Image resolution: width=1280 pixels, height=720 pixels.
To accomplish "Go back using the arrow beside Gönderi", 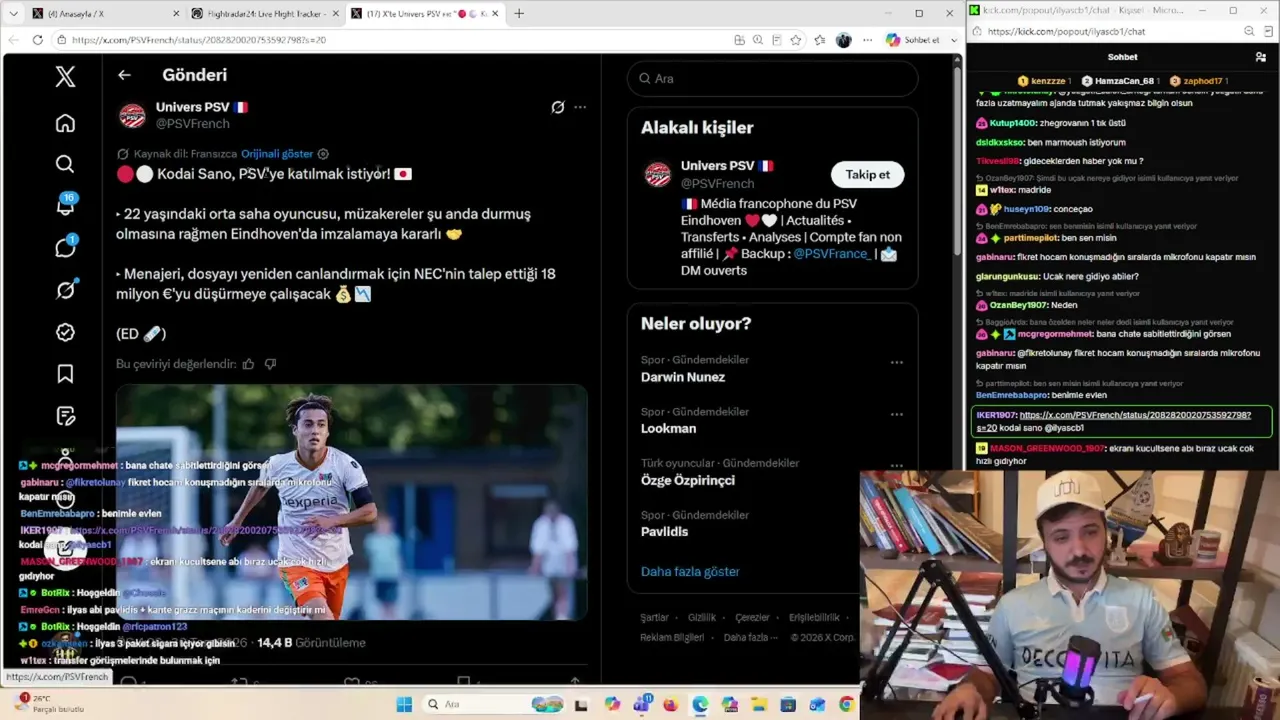I will [124, 75].
